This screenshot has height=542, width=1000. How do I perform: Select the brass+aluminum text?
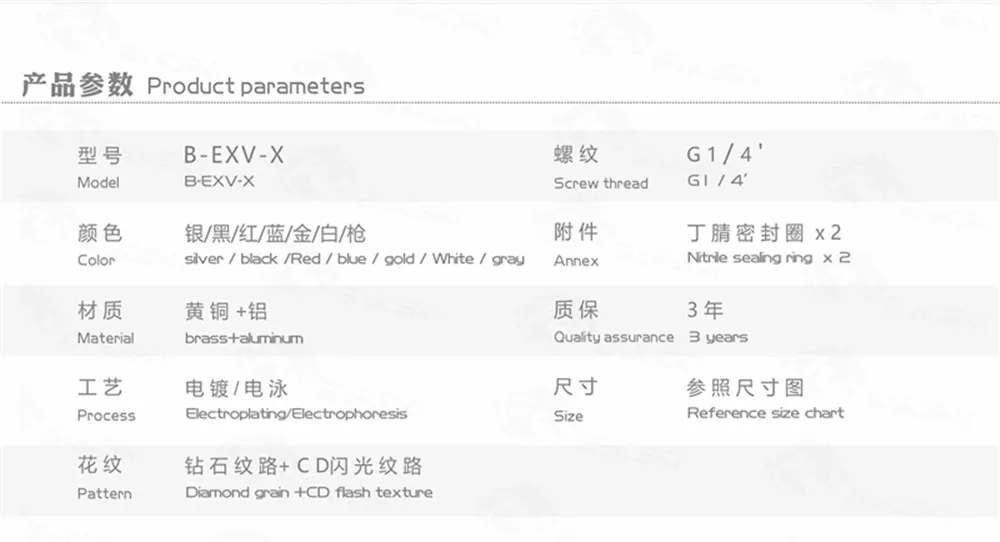(x=244, y=338)
